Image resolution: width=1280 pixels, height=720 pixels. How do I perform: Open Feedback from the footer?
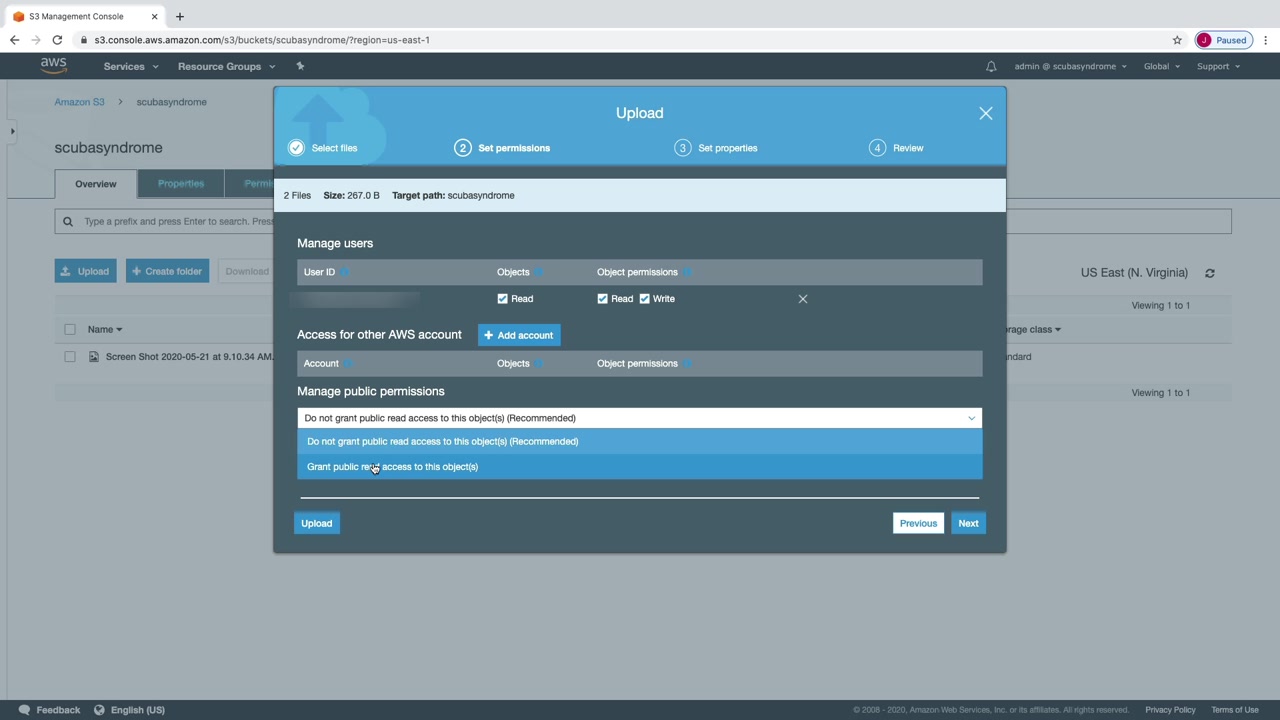tap(49, 710)
